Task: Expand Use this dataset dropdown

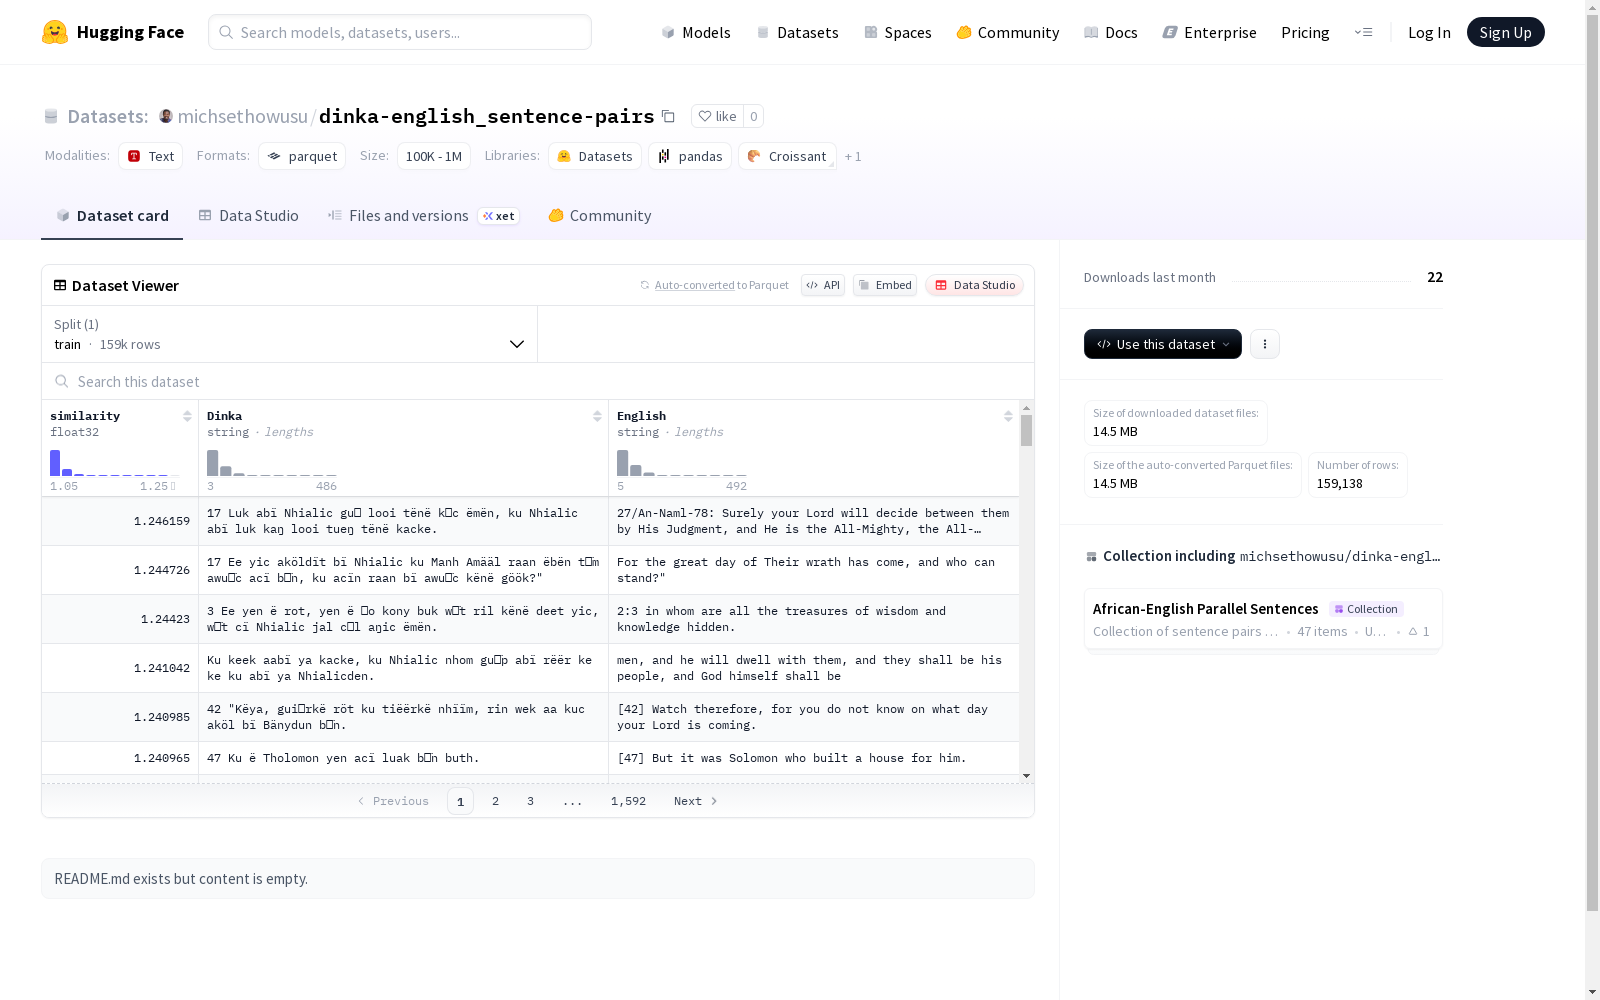Action: (x=1163, y=344)
